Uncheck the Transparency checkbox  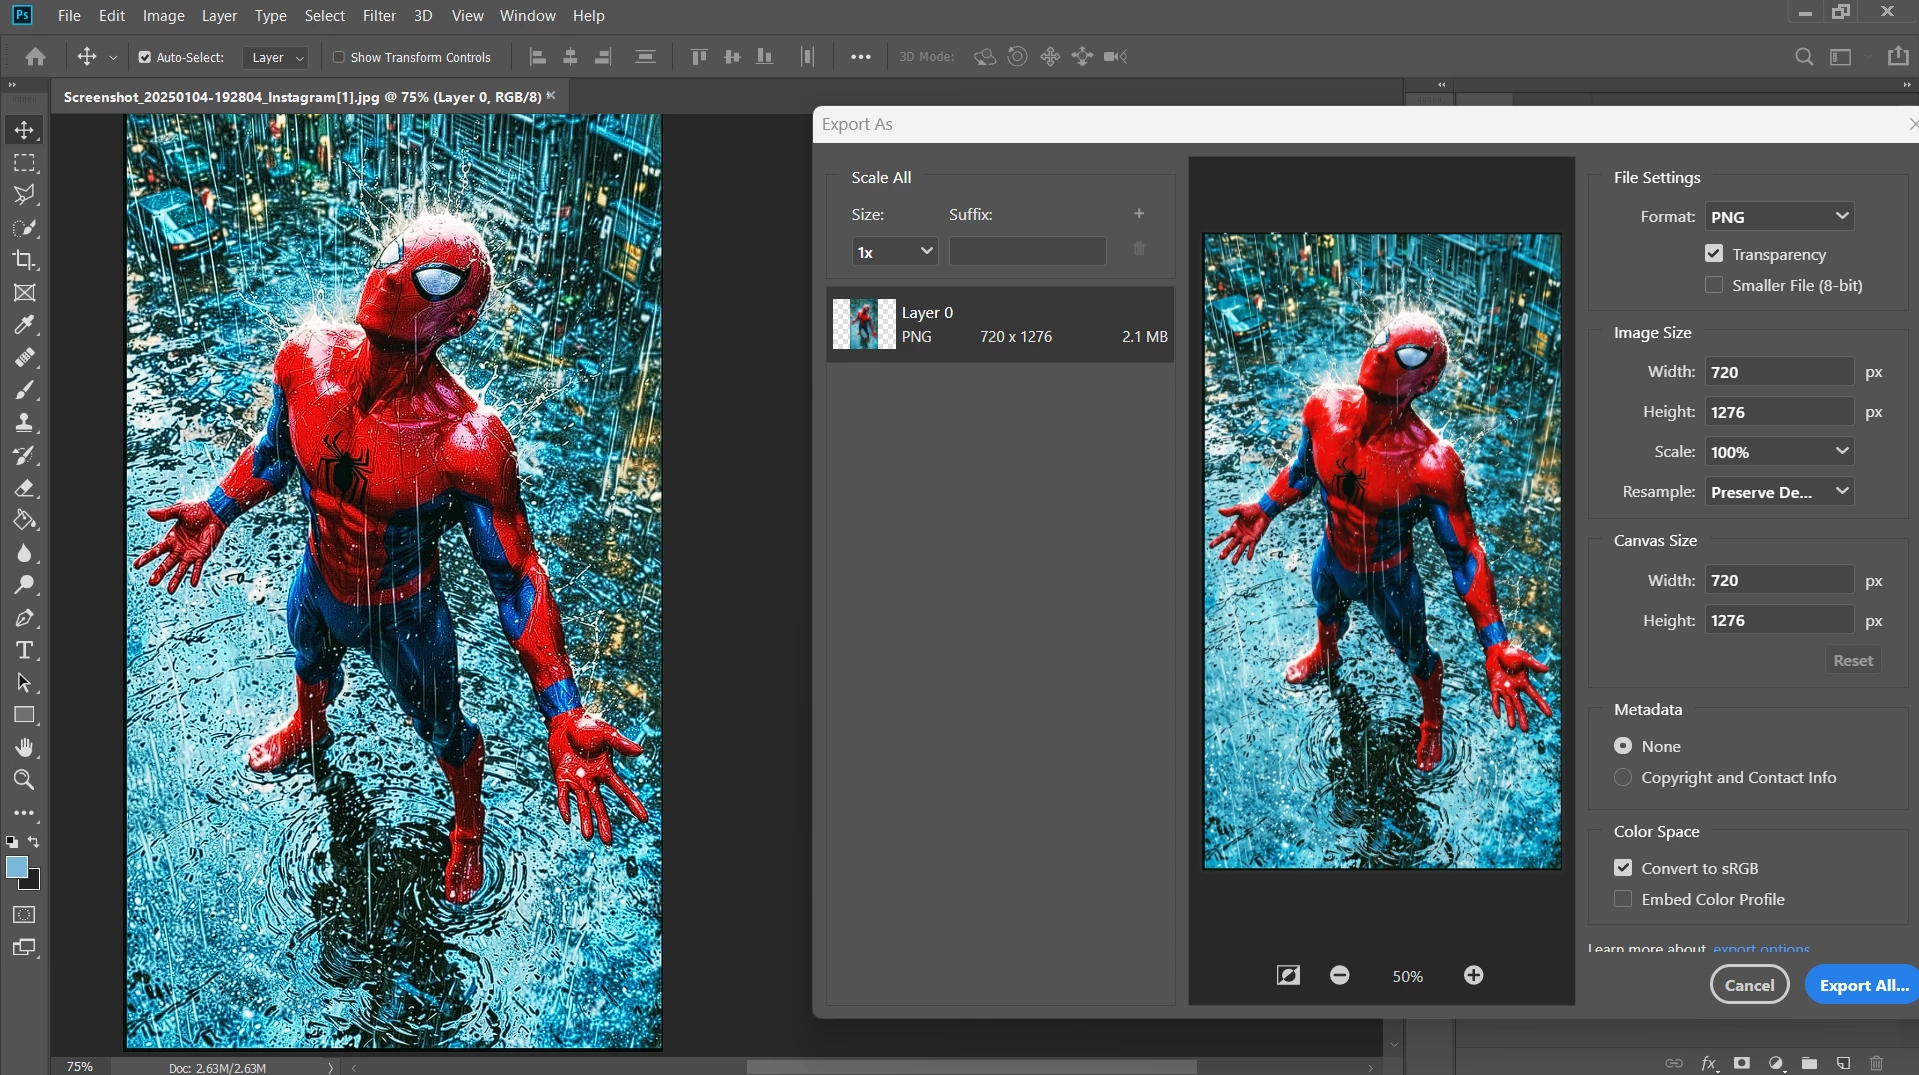click(x=1714, y=254)
